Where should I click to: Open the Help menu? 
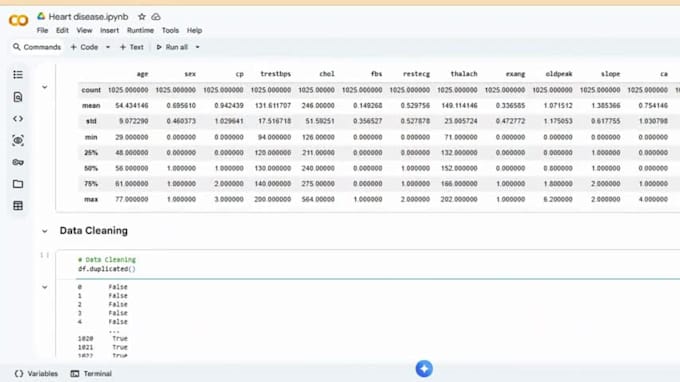tap(194, 30)
